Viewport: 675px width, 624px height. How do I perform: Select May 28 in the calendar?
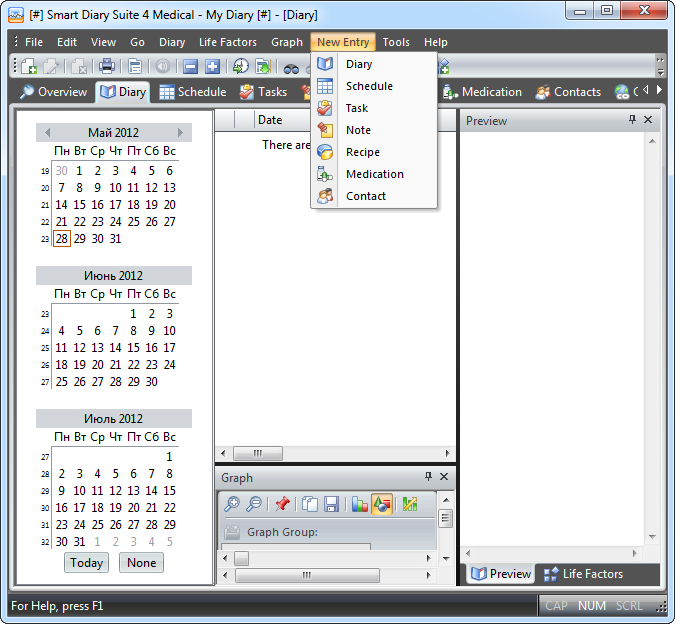tap(62, 238)
